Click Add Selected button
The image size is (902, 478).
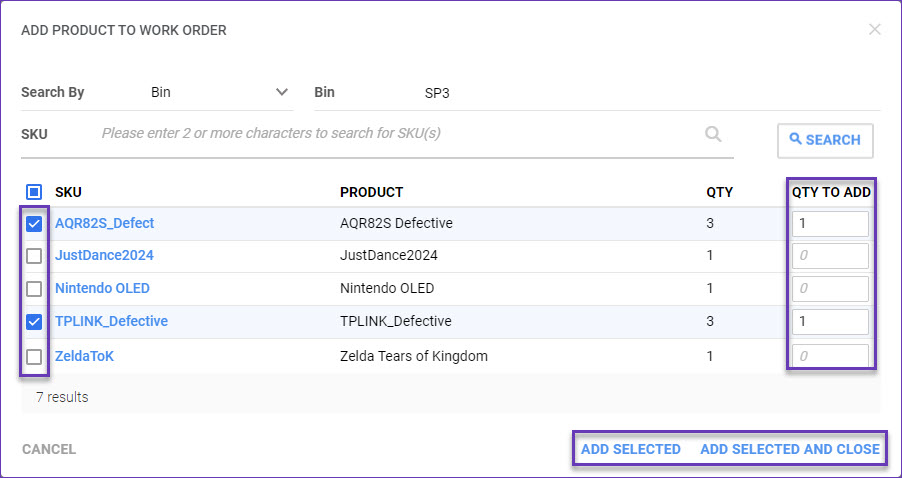point(630,449)
